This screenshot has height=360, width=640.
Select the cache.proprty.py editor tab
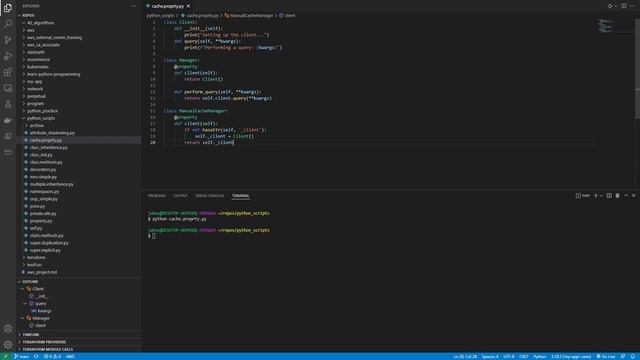click(x=167, y=6)
